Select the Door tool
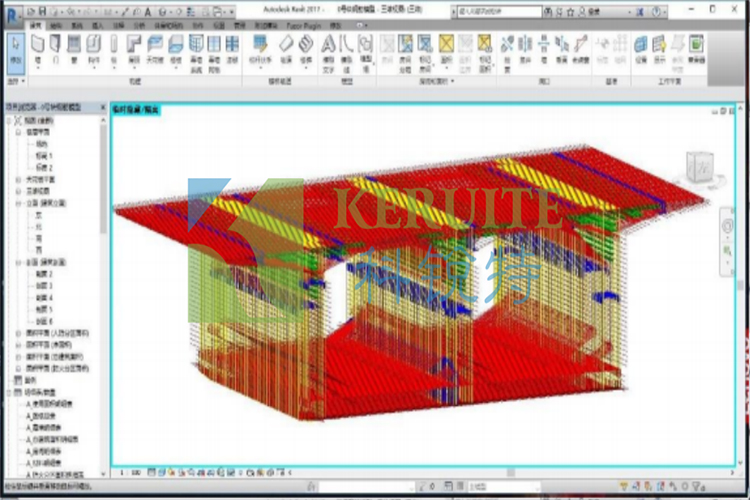Image resolution: width=750 pixels, height=500 pixels. [x=55, y=50]
